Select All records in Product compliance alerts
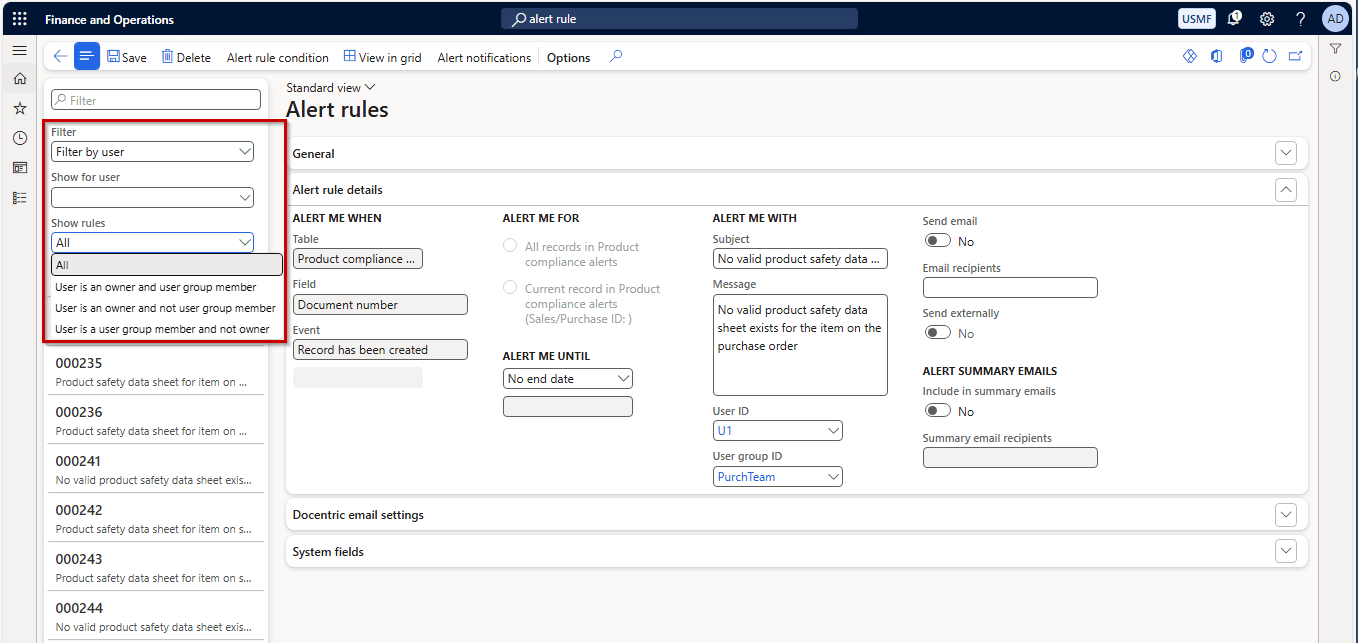The height and width of the screenshot is (643, 1358). 510,246
